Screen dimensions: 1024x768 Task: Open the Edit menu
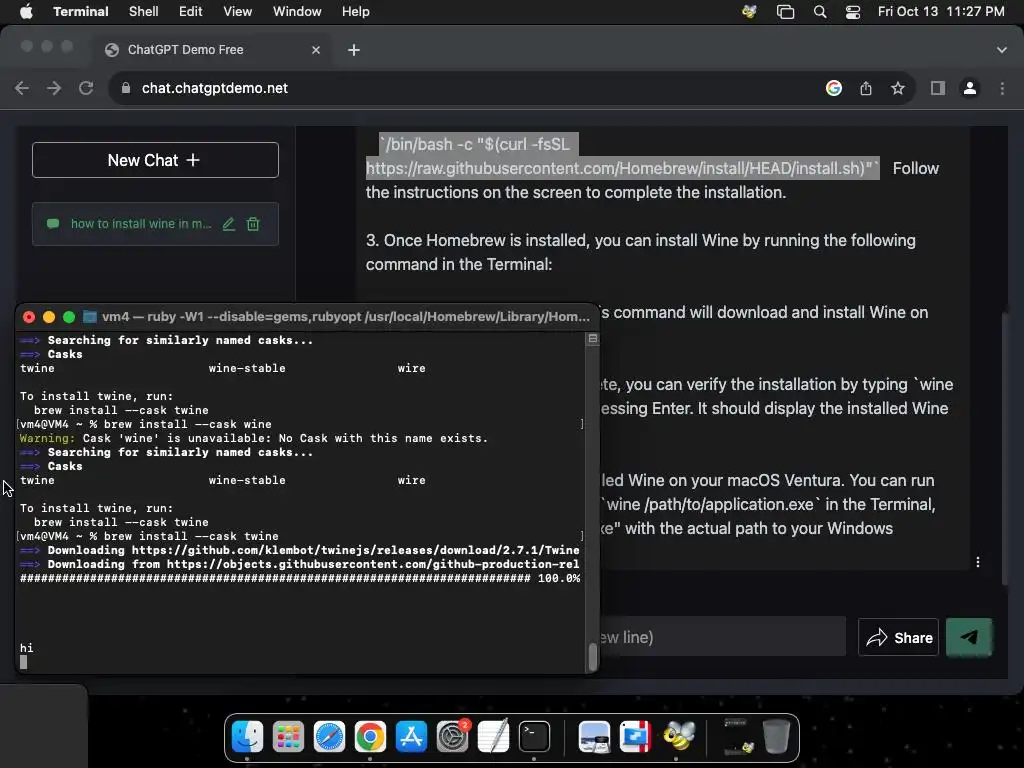pos(191,12)
